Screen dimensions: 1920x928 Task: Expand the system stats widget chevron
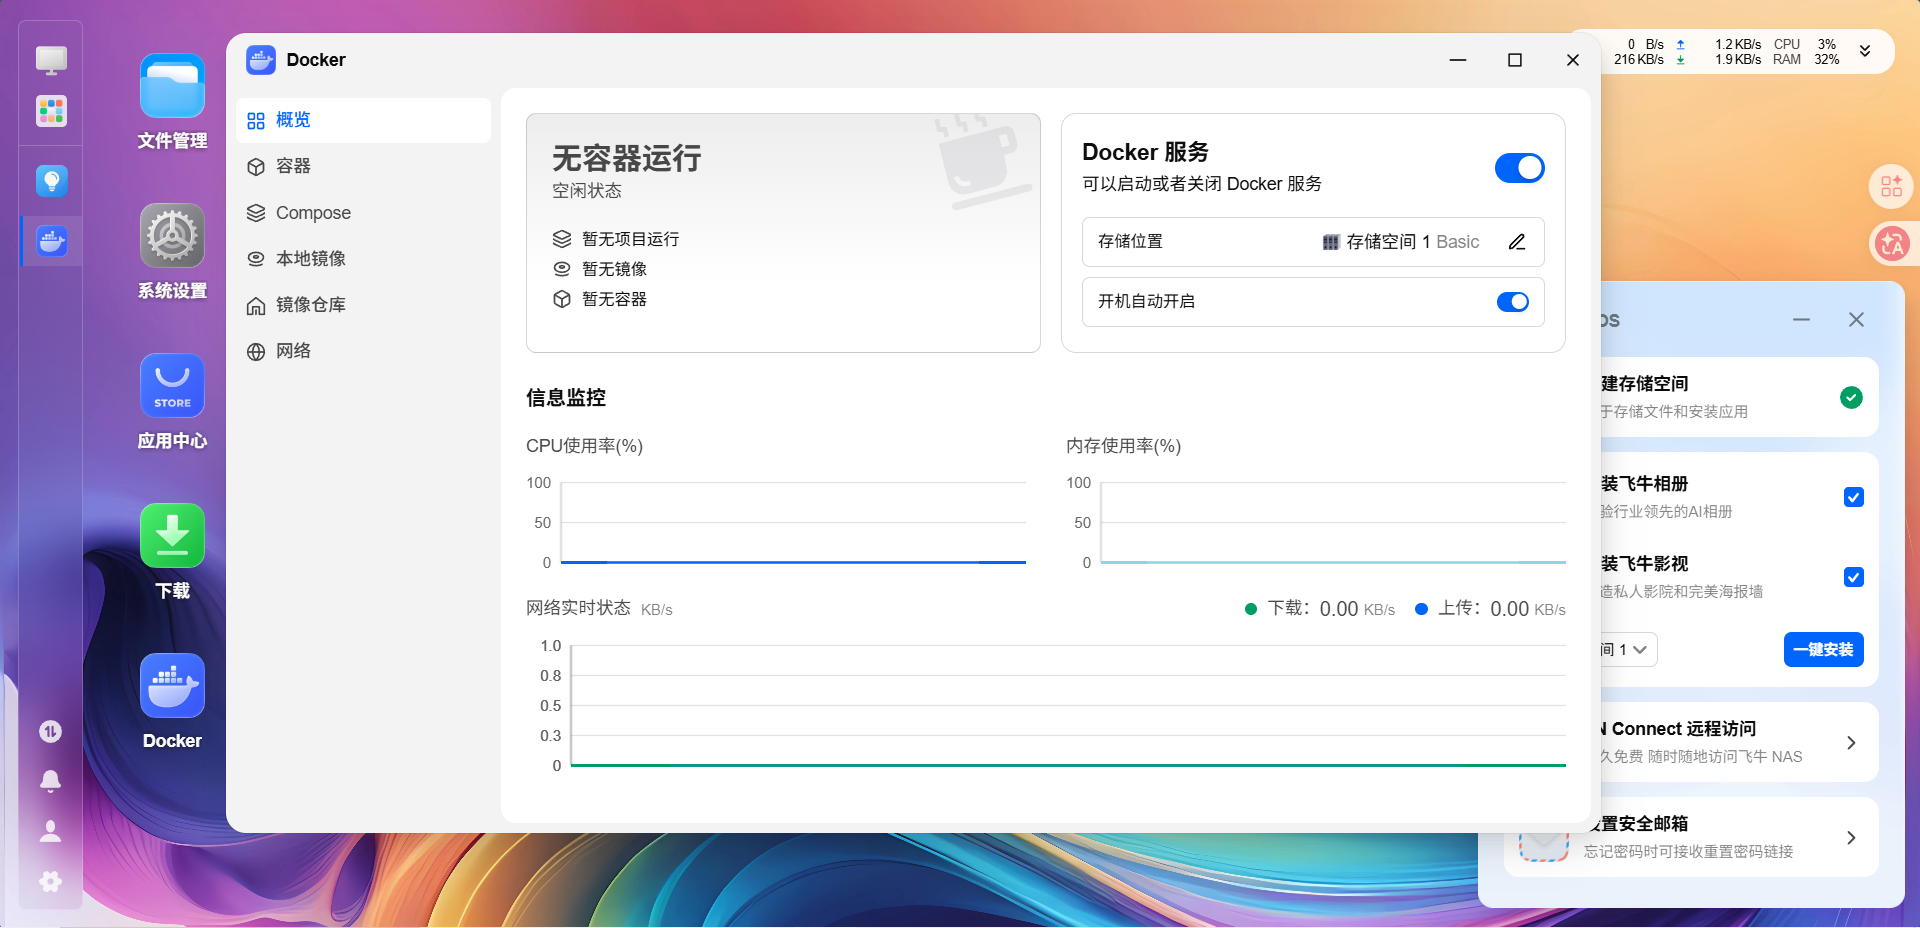[x=1865, y=51]
